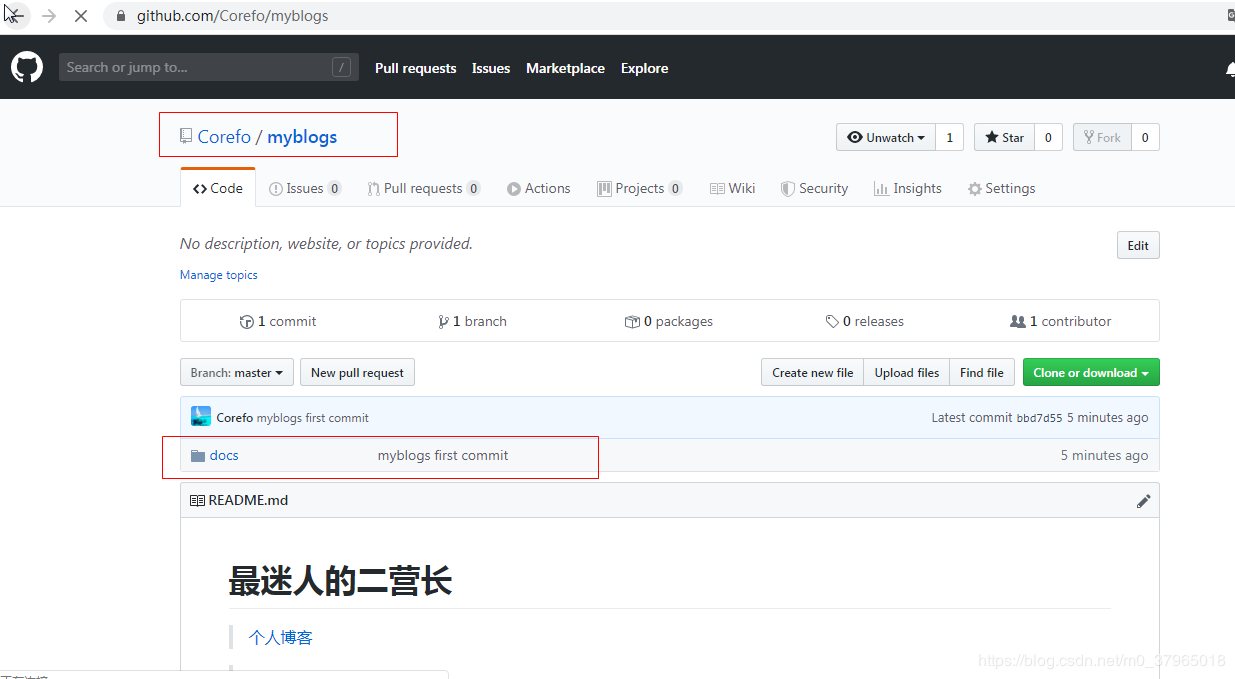Click Upload files button
The width and height of the screenshot is (1235, 679).
907,373
